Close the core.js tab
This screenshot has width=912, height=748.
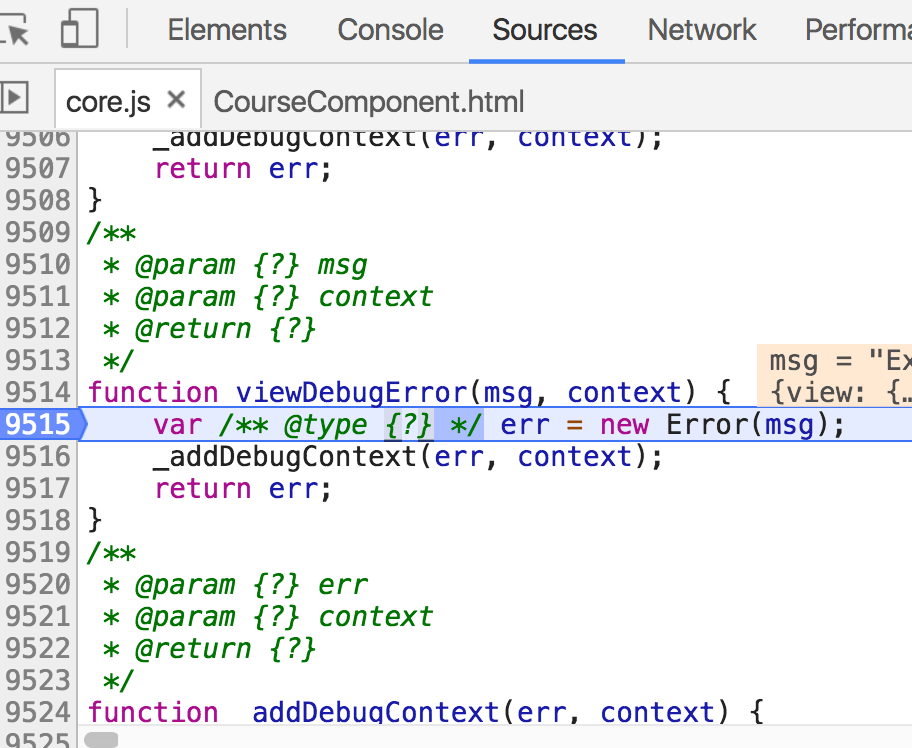175,99
